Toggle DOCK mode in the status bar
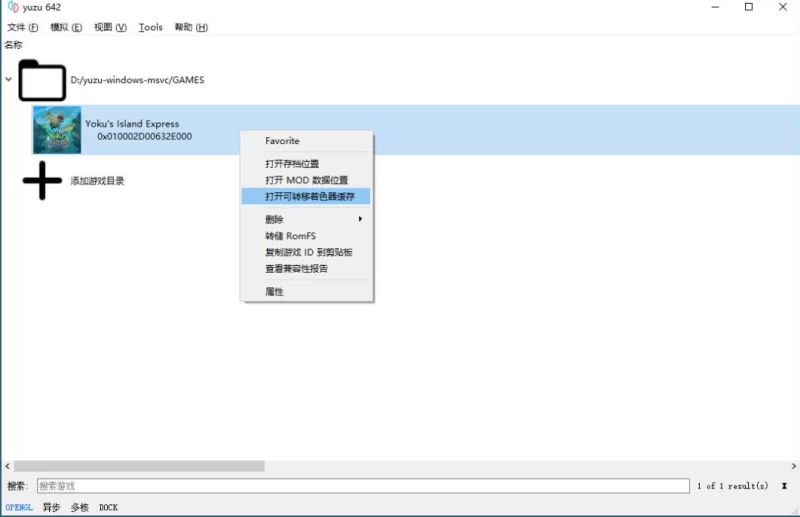The image size is (800, 517). tap(108, 507)
